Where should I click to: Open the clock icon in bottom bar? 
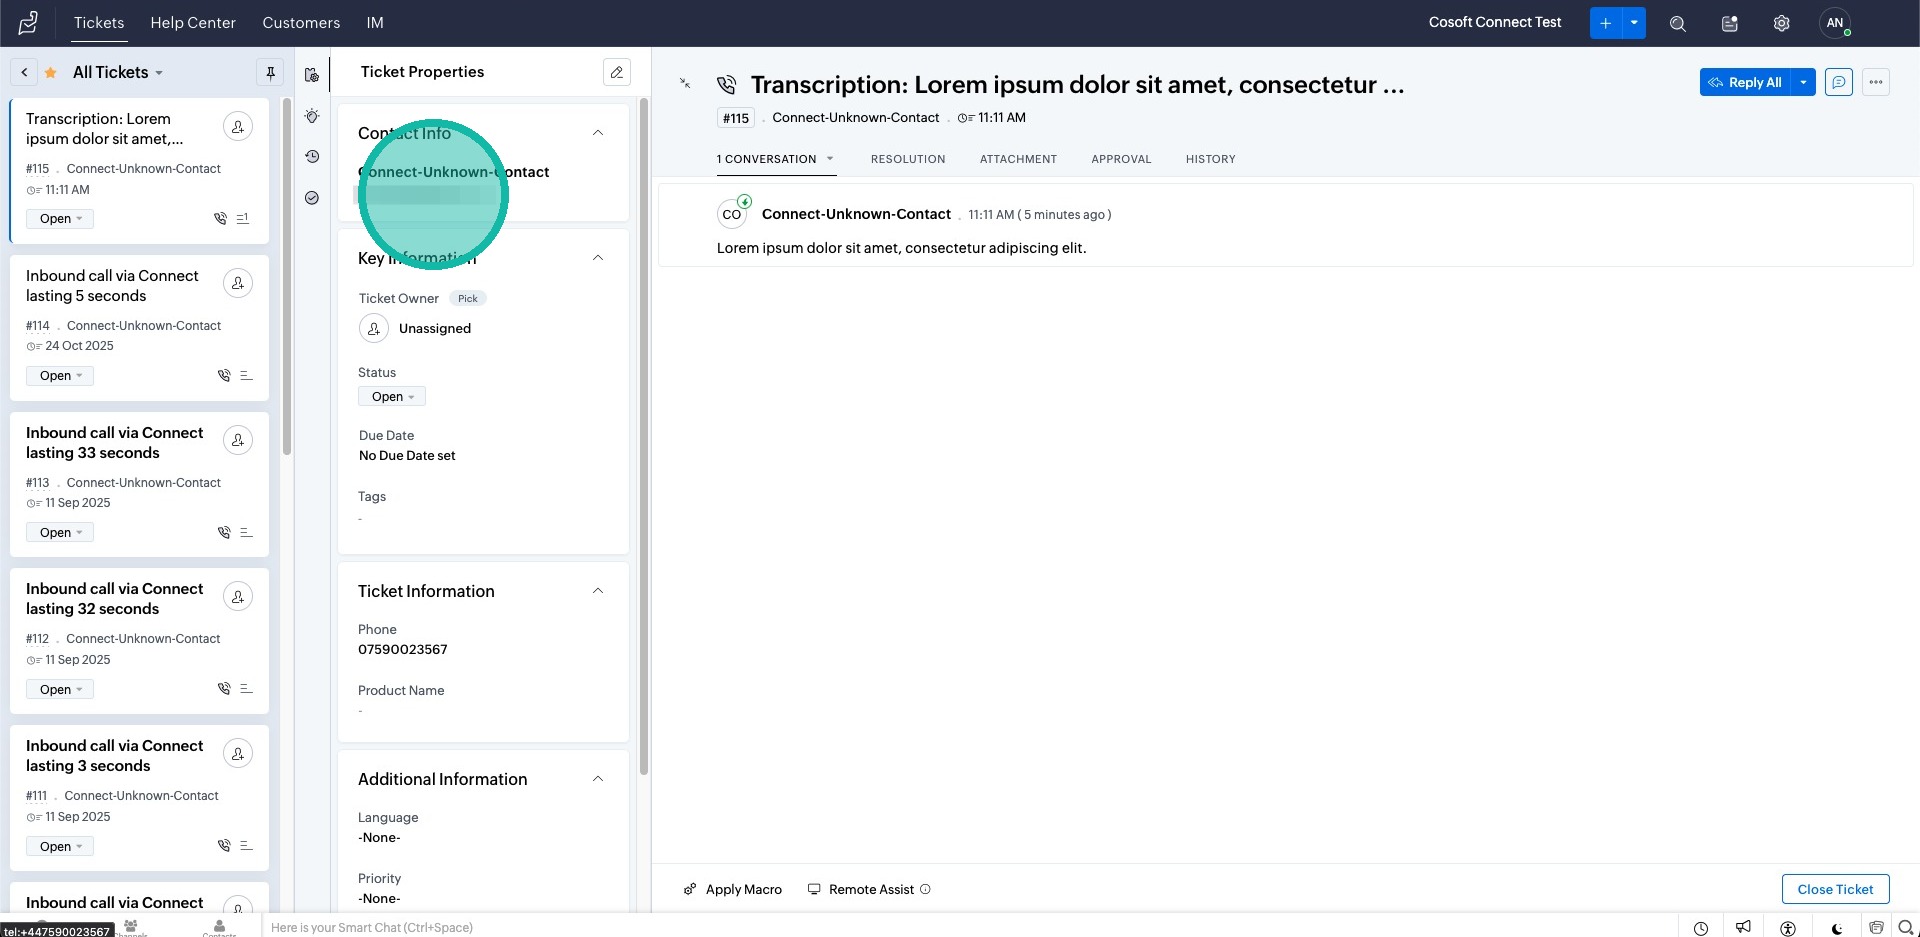1701,928
